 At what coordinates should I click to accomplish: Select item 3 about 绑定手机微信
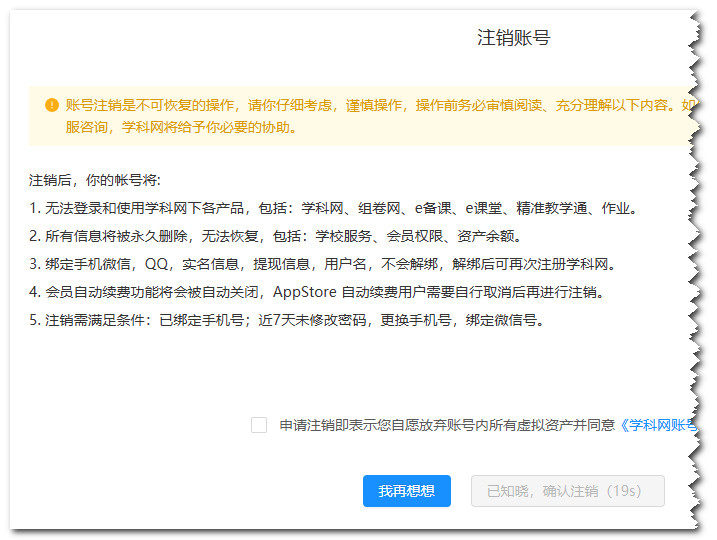pyautogui.click(x=322, y=264)
